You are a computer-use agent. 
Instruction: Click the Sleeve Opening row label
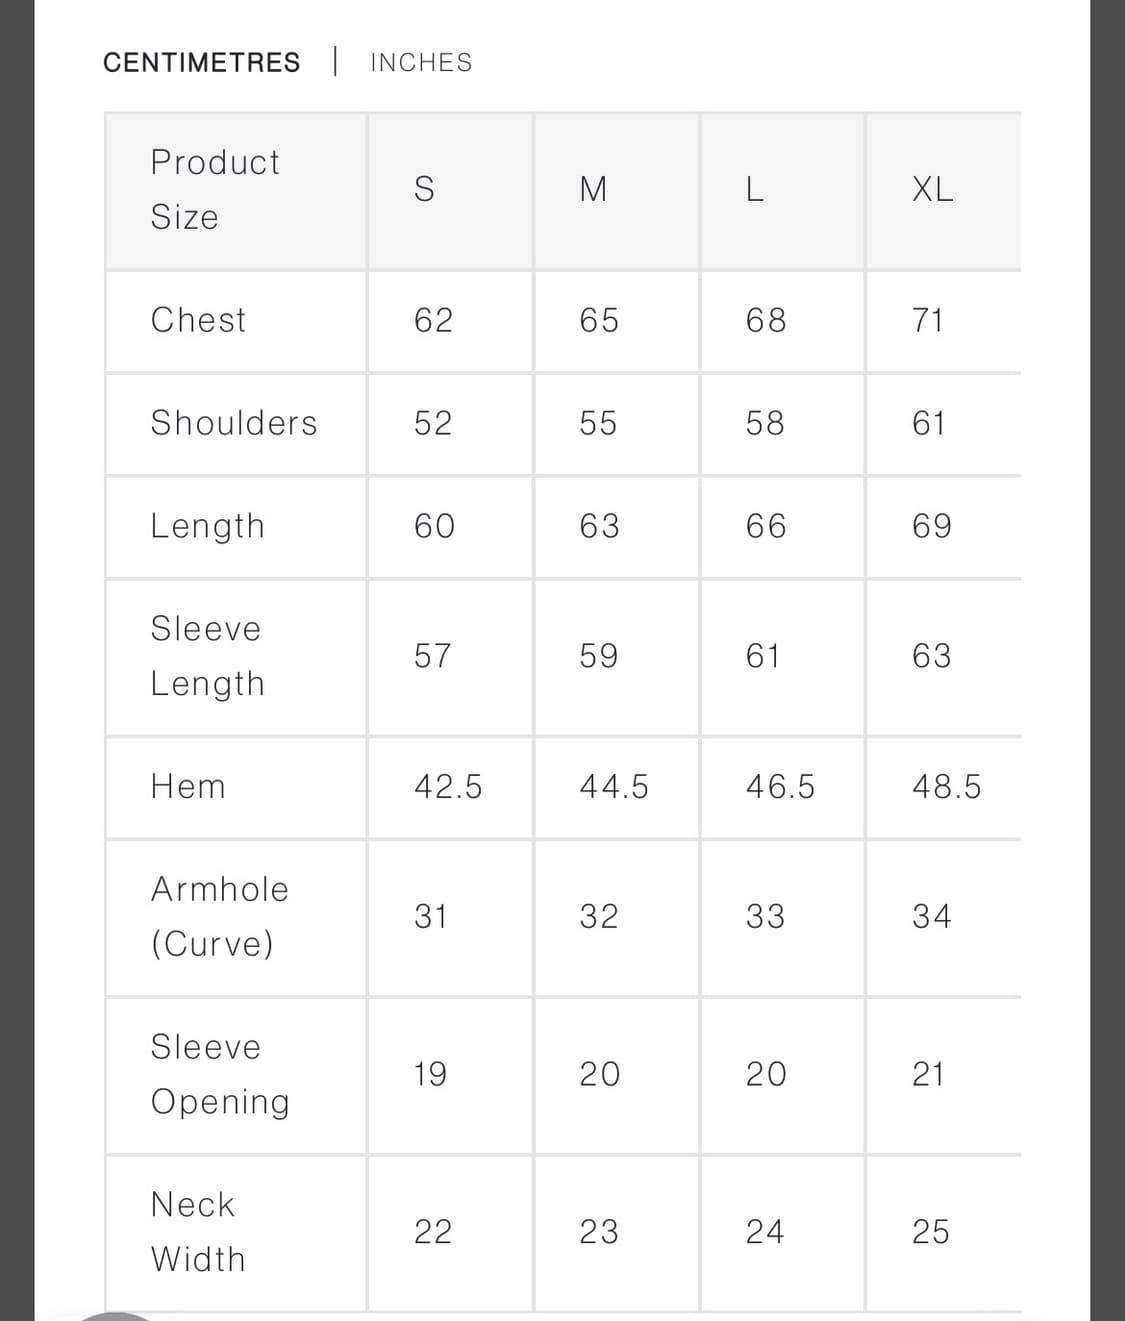220,1074
